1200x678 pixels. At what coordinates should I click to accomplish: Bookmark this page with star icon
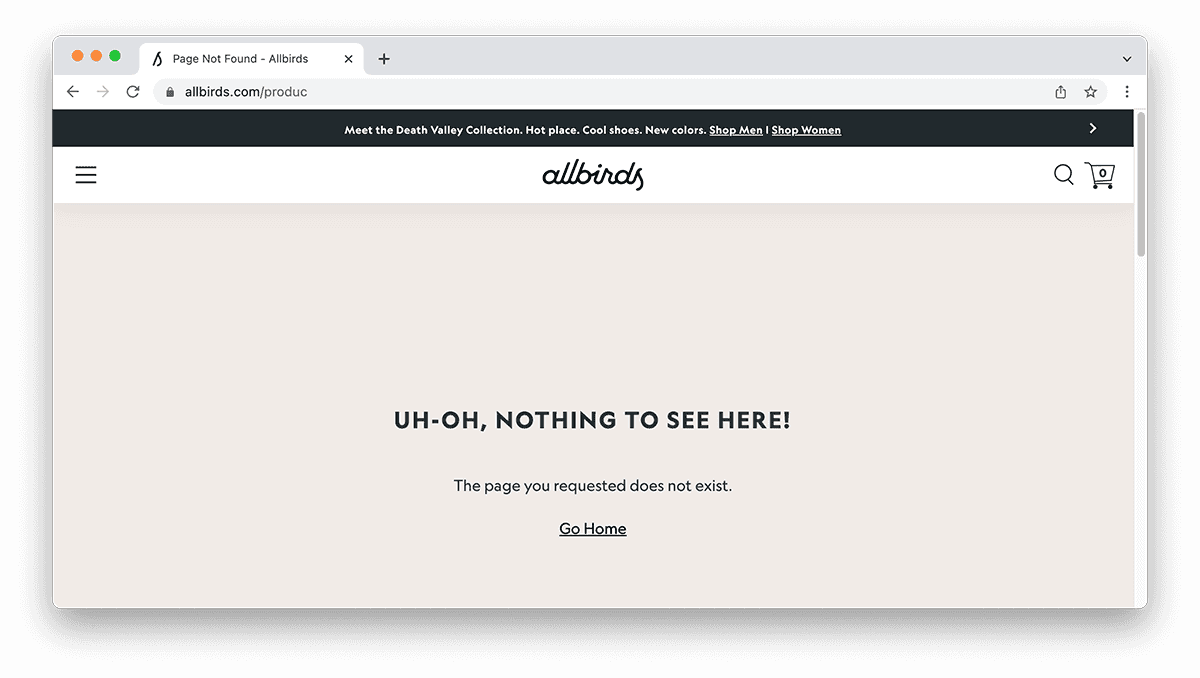tap(1091, 92)
